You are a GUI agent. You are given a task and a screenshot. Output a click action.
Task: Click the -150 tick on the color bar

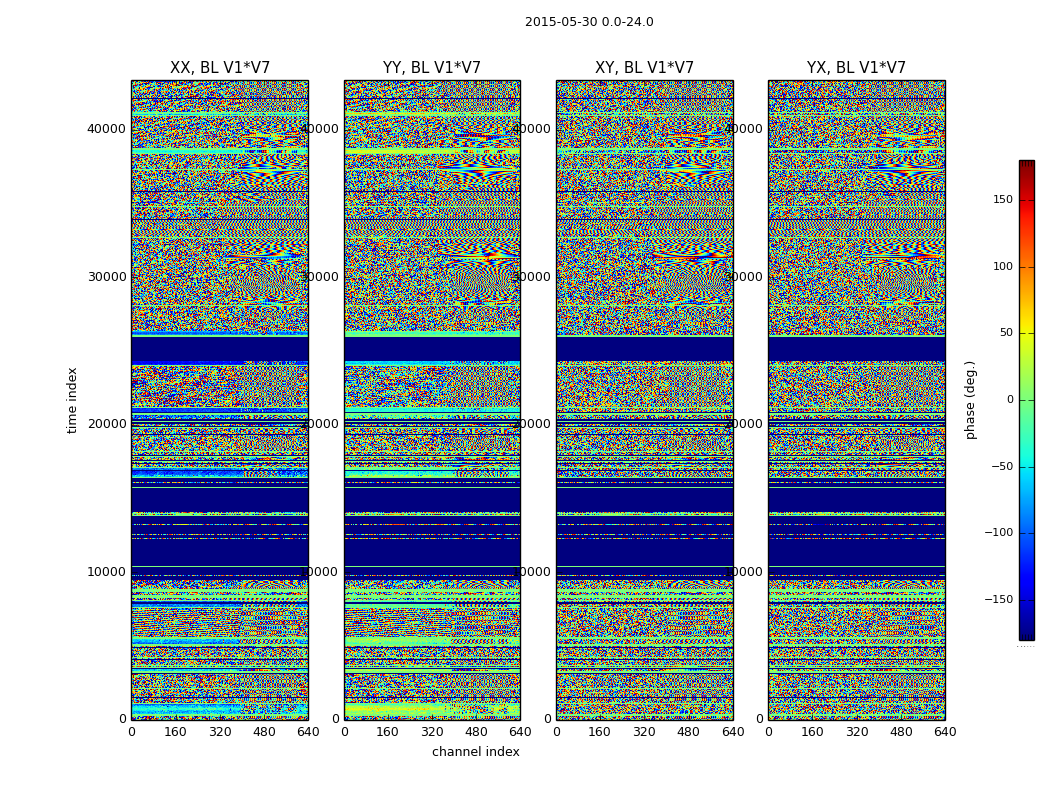(998, 599)
